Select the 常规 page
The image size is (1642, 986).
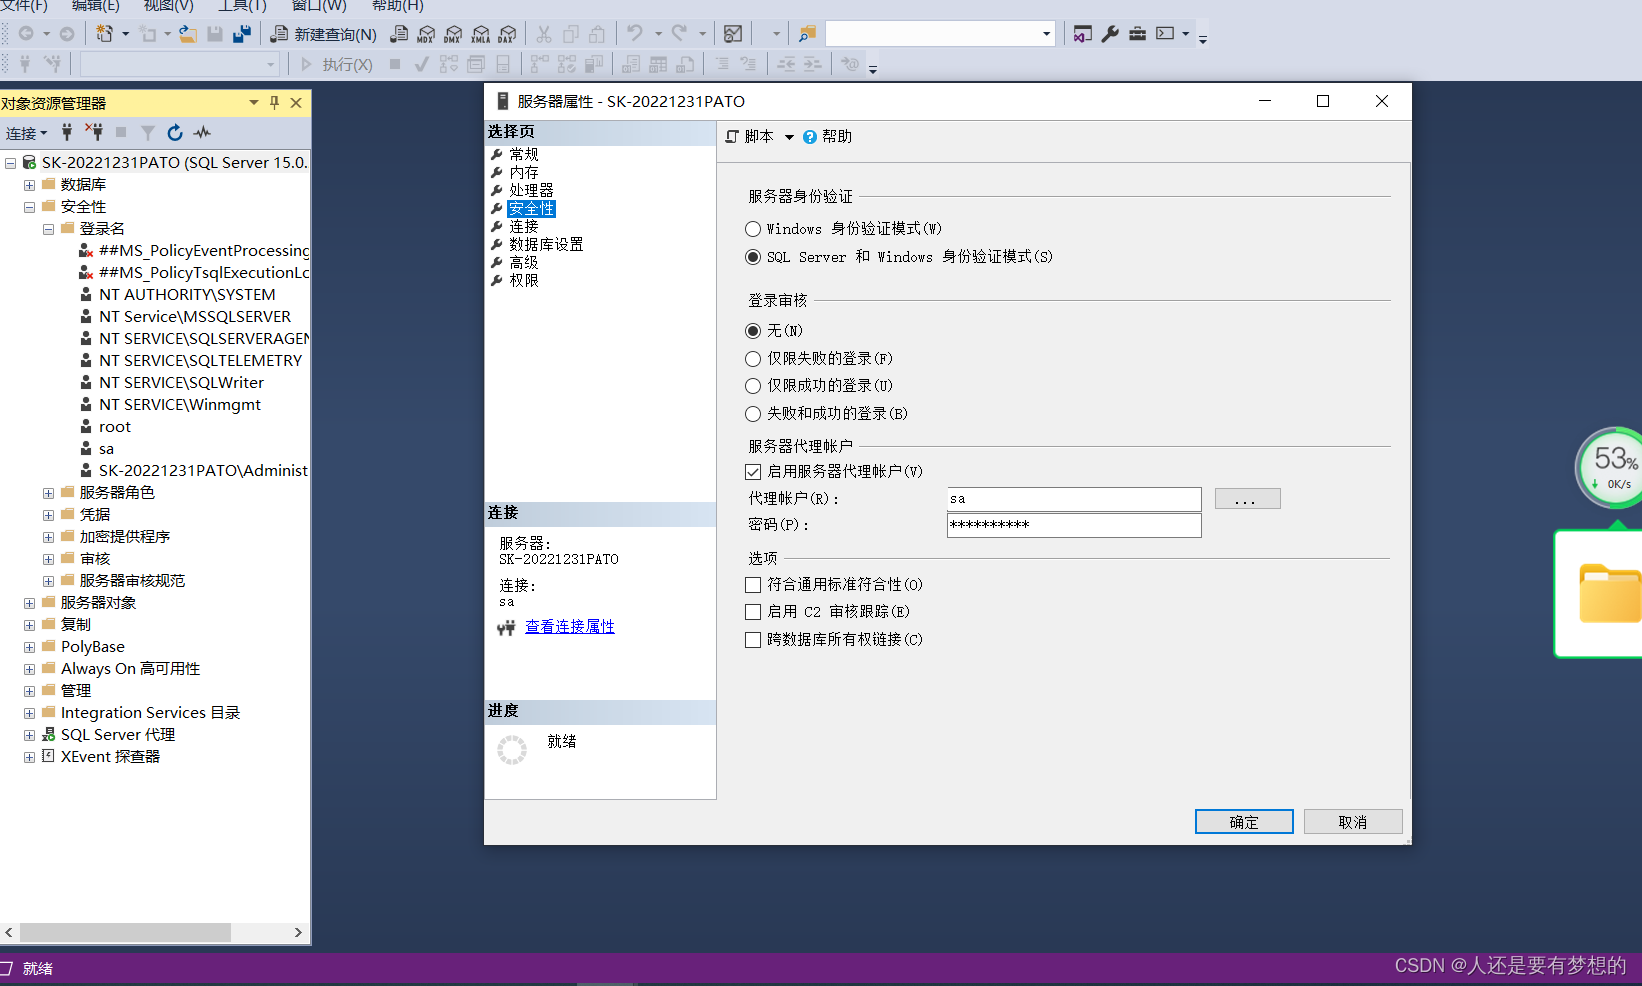(524, 154)
